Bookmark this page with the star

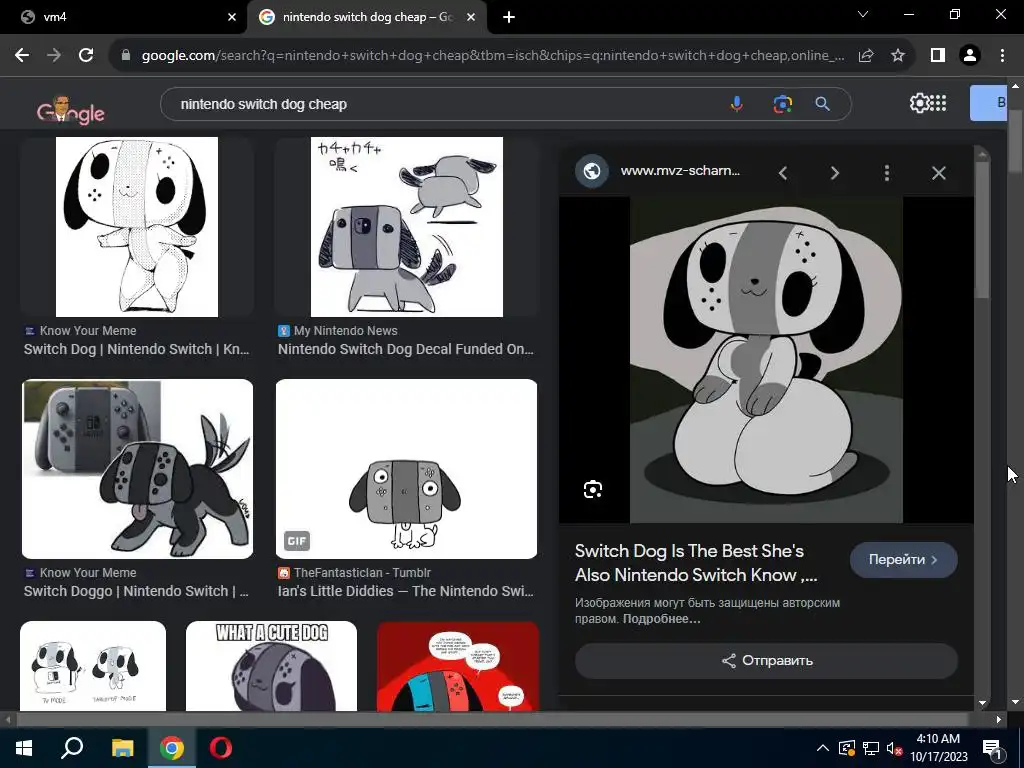(898, 56)
